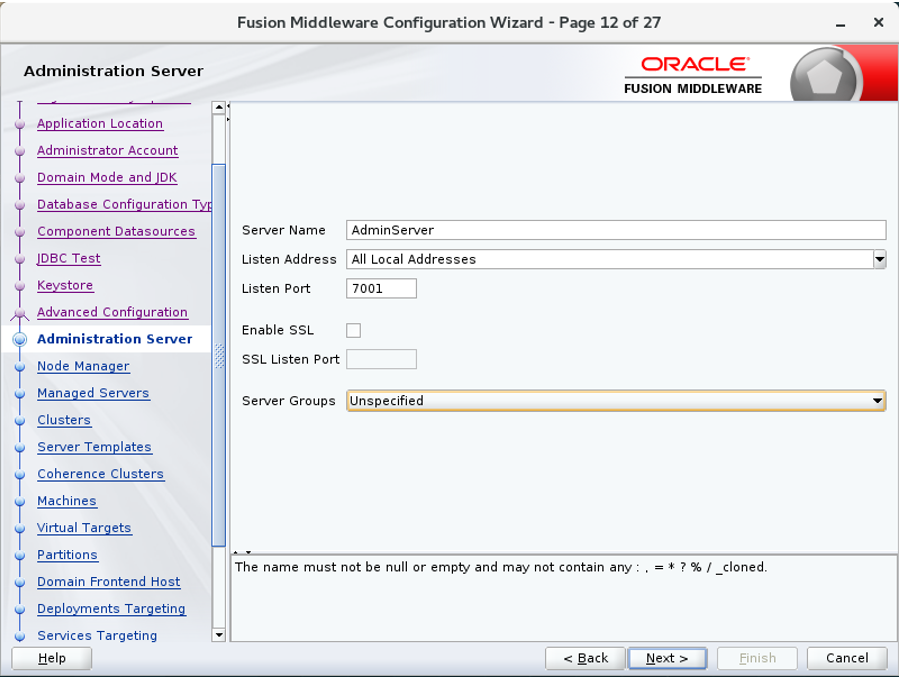Click the Machines step bullet icon
The width and height of the screenshot is (902, 682).
[x=20, y=502]
